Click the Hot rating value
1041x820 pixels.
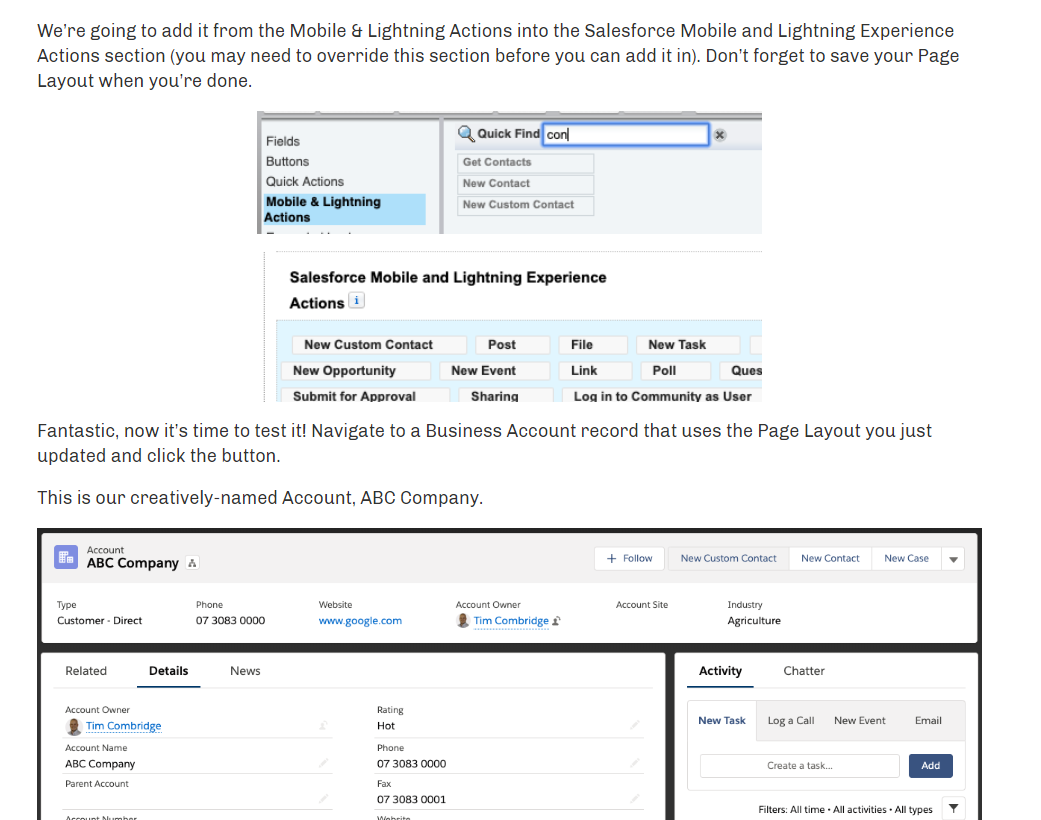click(386, 726)
